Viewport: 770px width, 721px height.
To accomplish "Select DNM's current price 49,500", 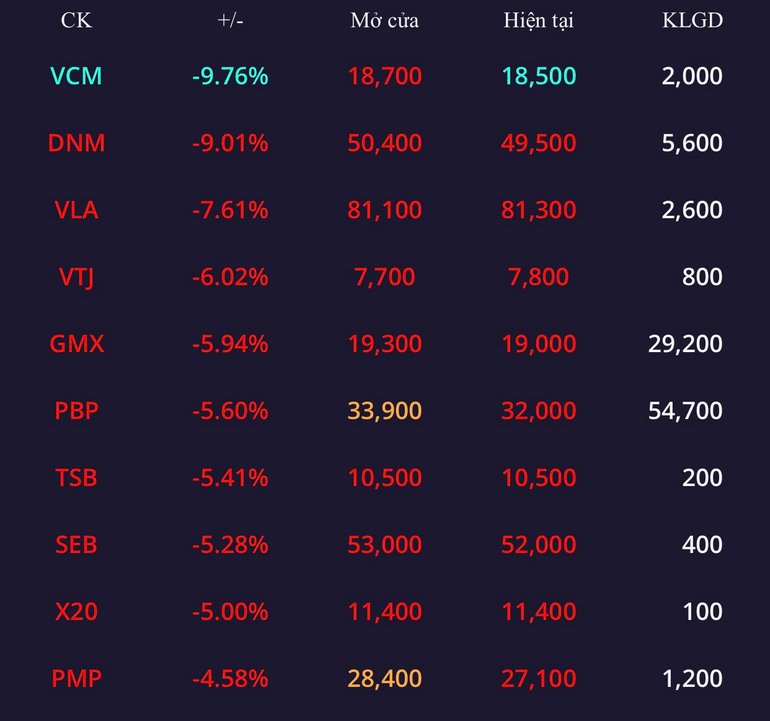I will click(538, 143).
